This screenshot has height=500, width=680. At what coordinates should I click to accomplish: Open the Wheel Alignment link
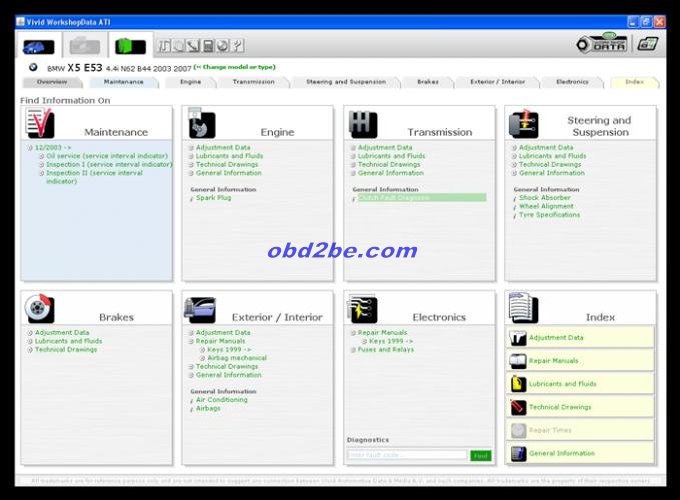[x=546, y=206]
